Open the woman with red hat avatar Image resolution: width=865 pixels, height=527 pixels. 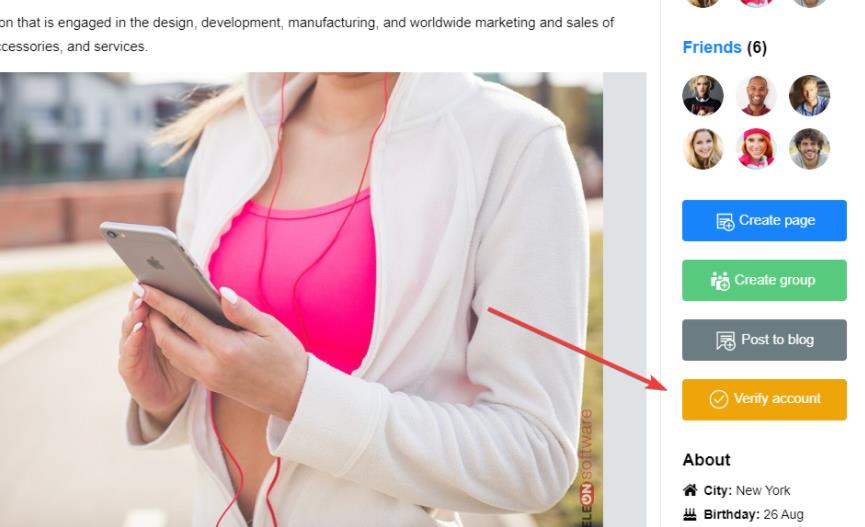coord(756,148)
